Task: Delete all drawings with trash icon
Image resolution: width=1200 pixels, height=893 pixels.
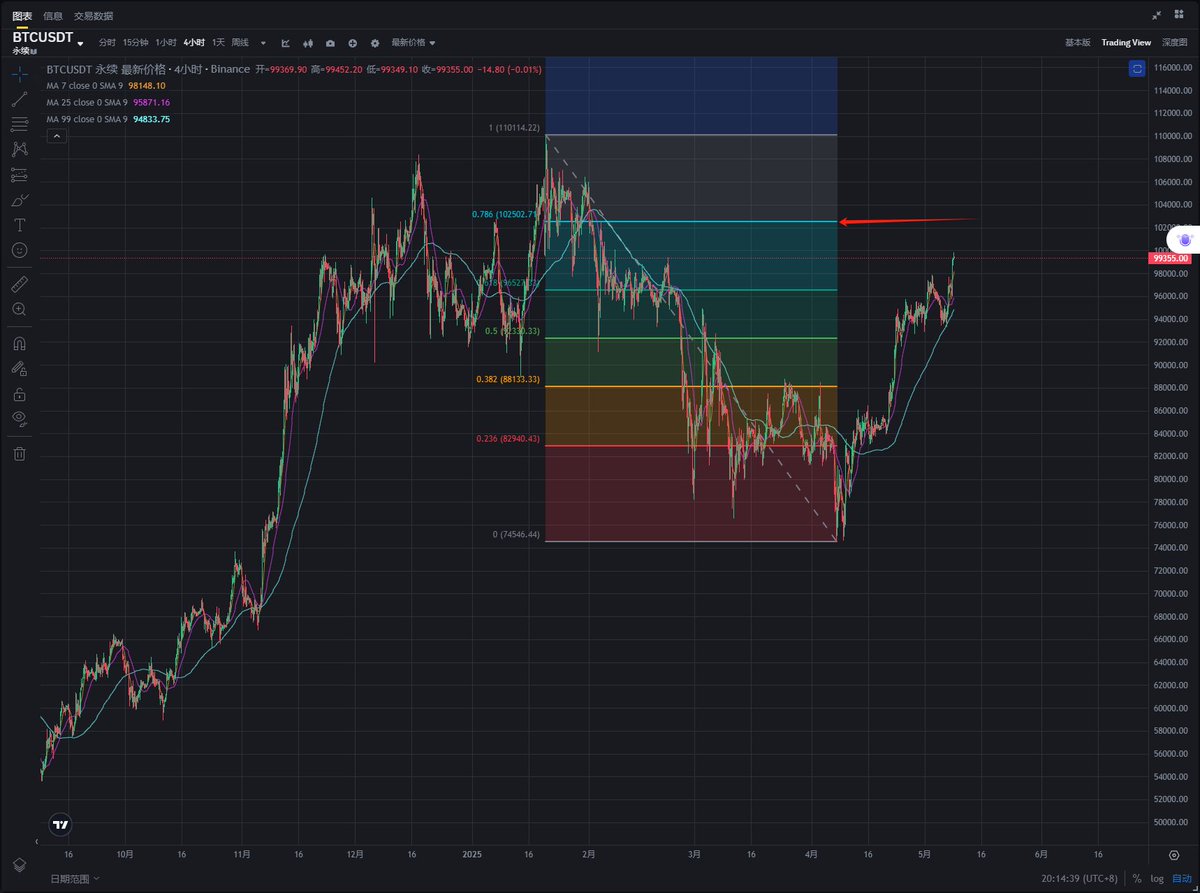Action: pos(20,454)
